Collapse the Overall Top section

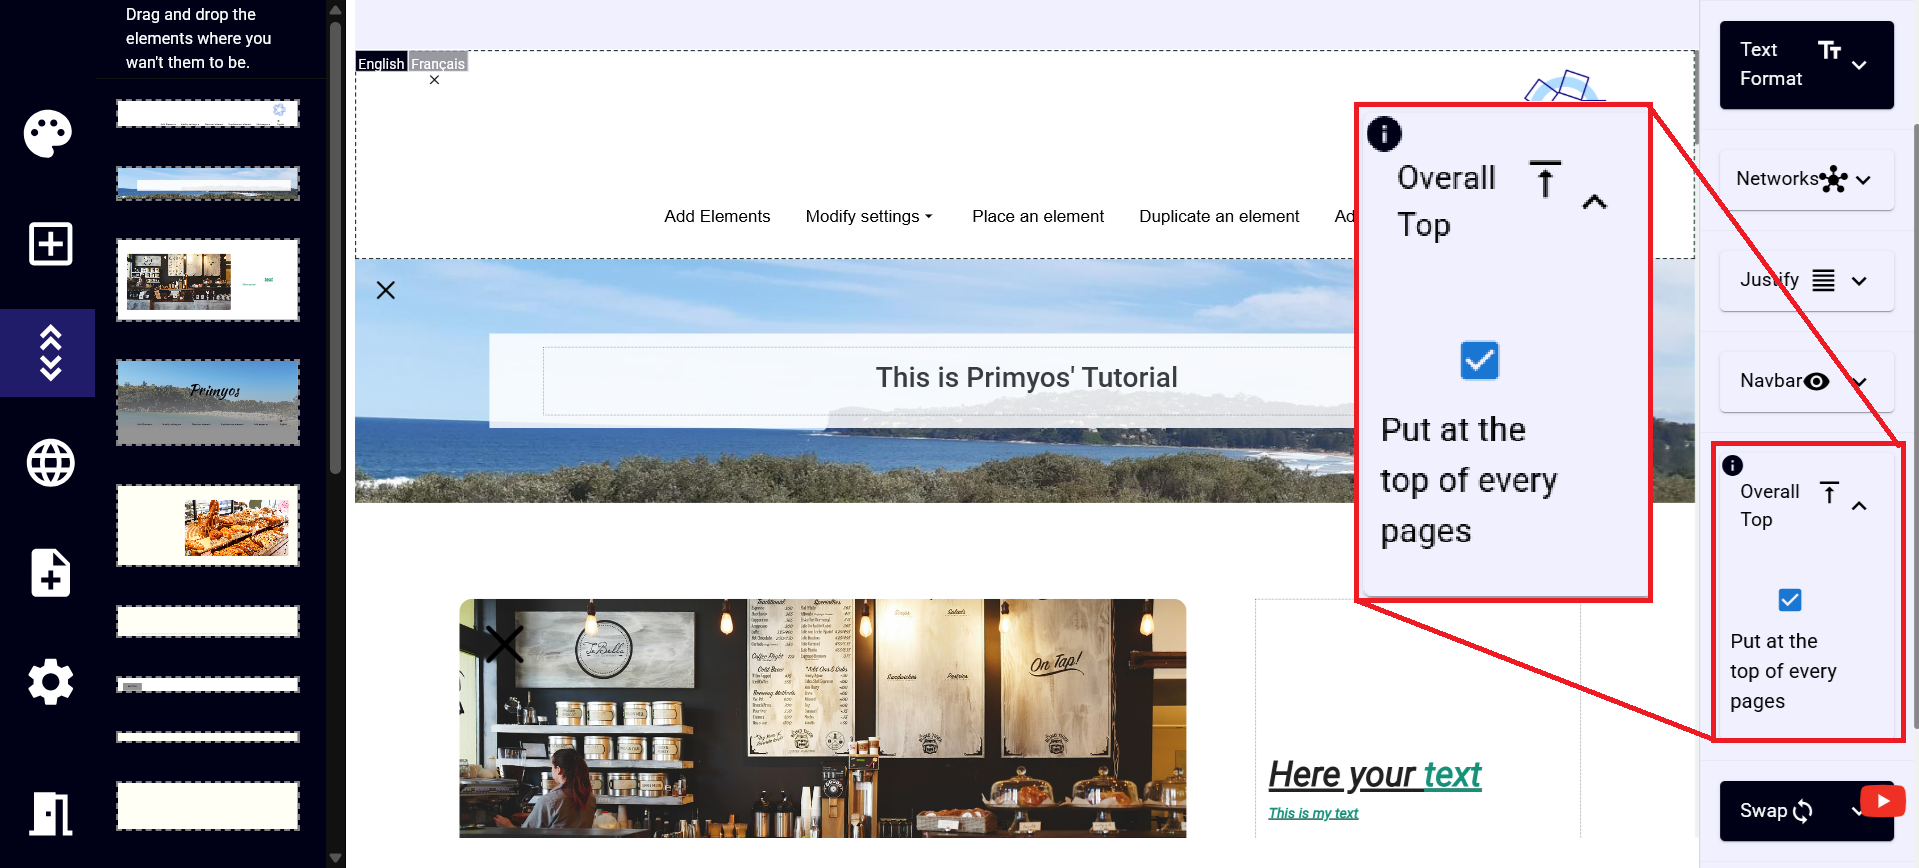pyautogui.click(x=1858, y=506)
